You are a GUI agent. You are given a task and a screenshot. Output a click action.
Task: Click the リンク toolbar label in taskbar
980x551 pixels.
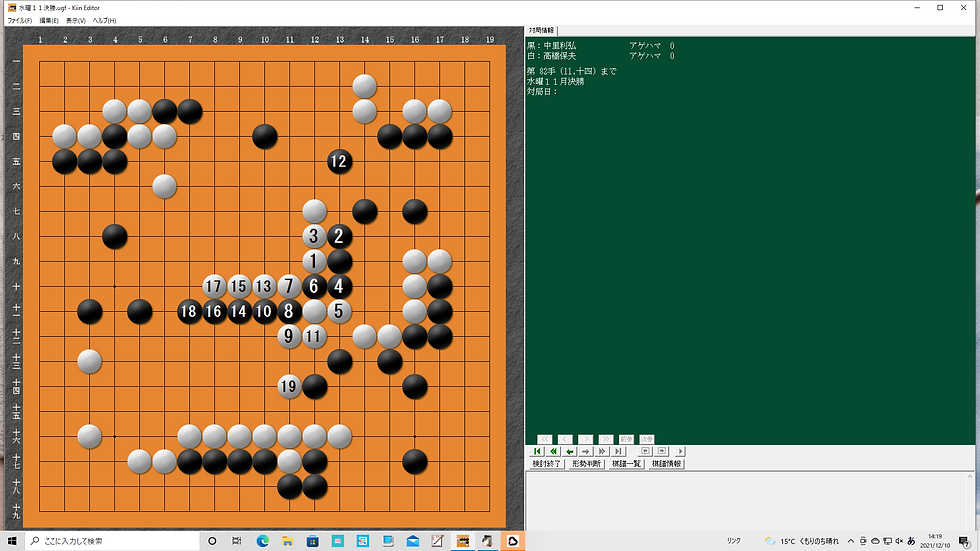click(734, 541)
